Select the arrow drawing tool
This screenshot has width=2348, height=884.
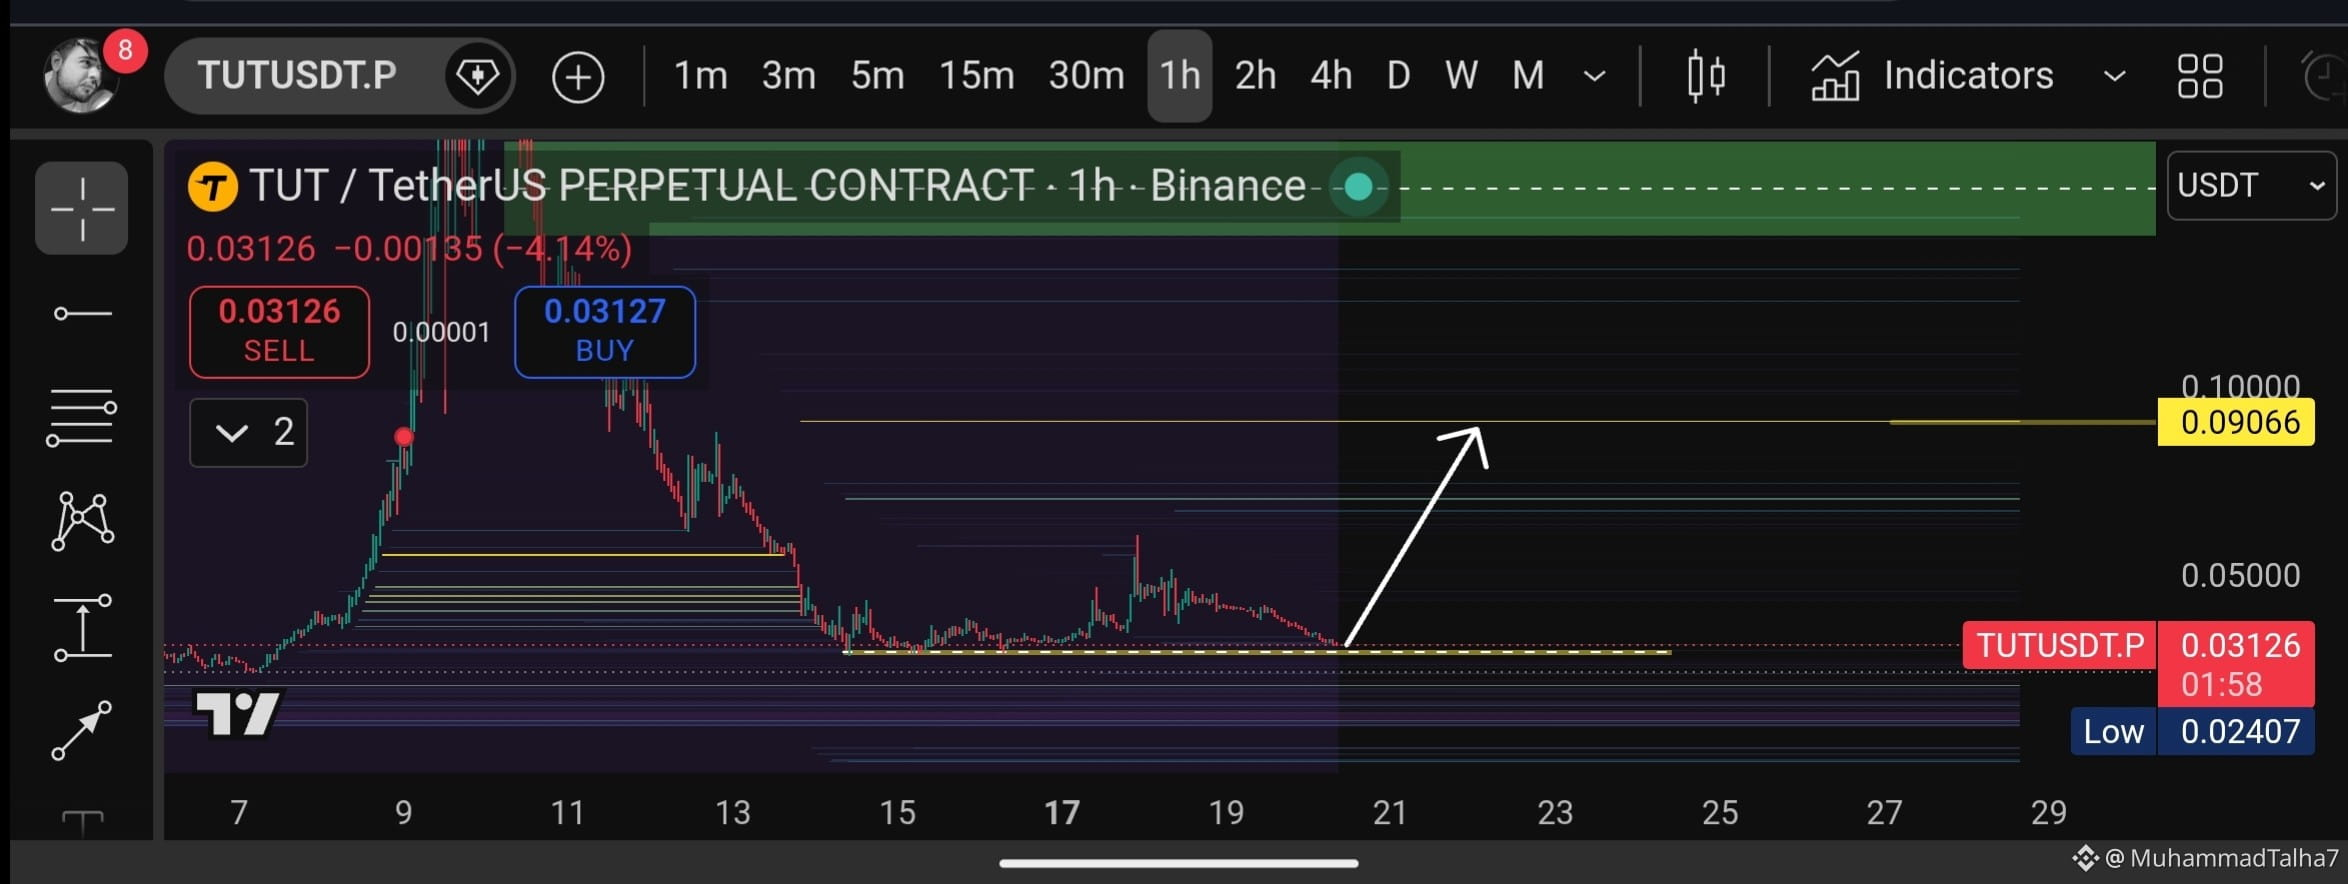(82, 731)
